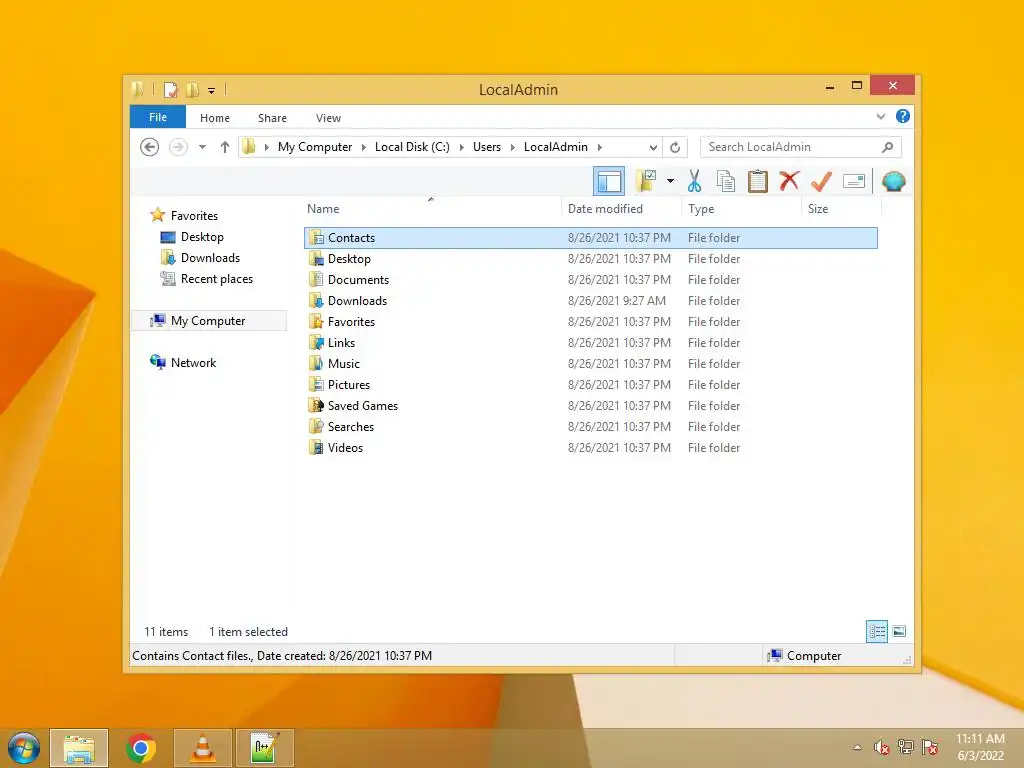Click Users breadcrumb in address bar
The height and width of the screenshot is (768, 1024).
(487, 147)
